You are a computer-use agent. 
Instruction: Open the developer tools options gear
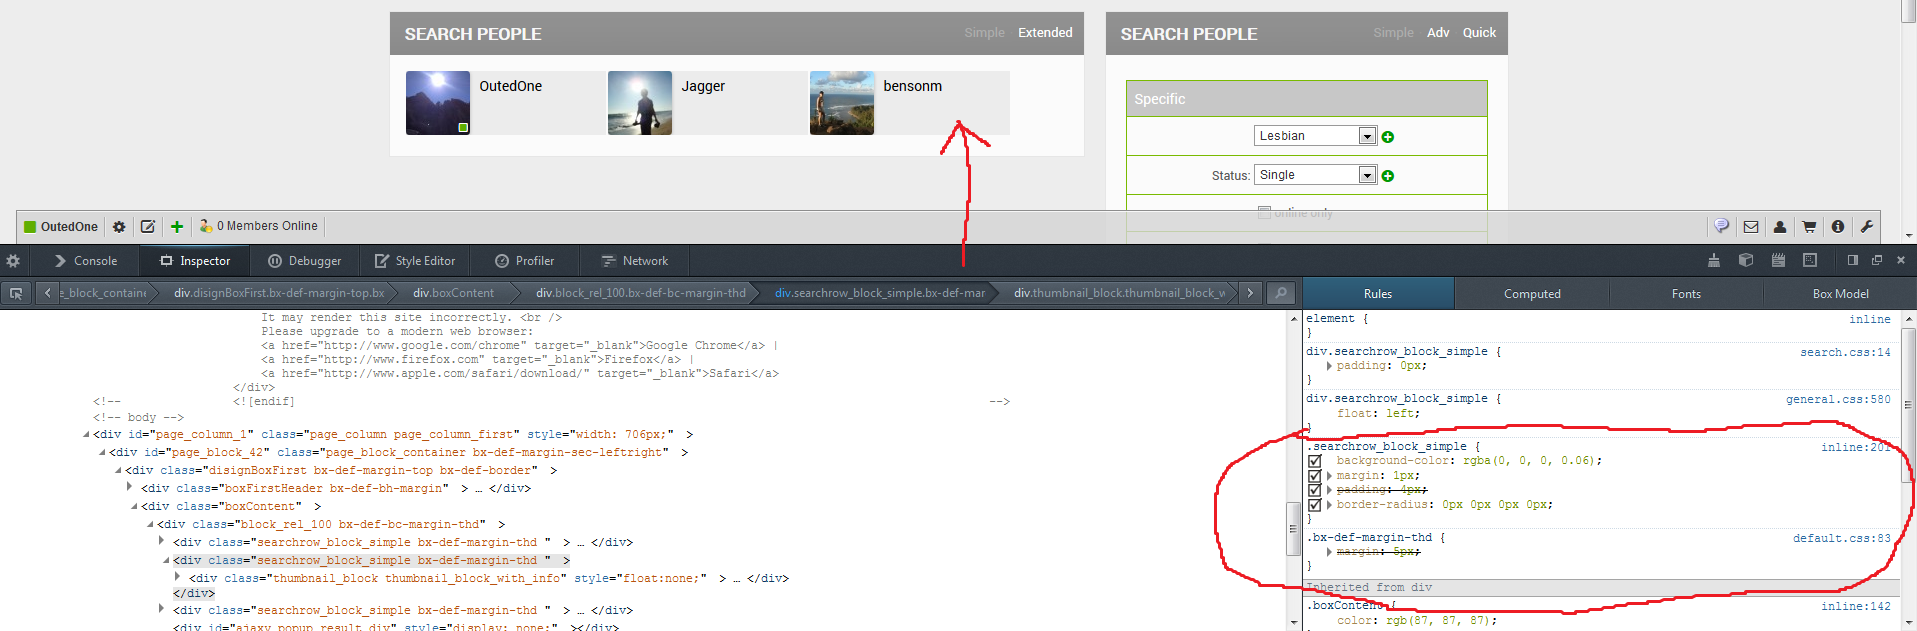[13, 261]
